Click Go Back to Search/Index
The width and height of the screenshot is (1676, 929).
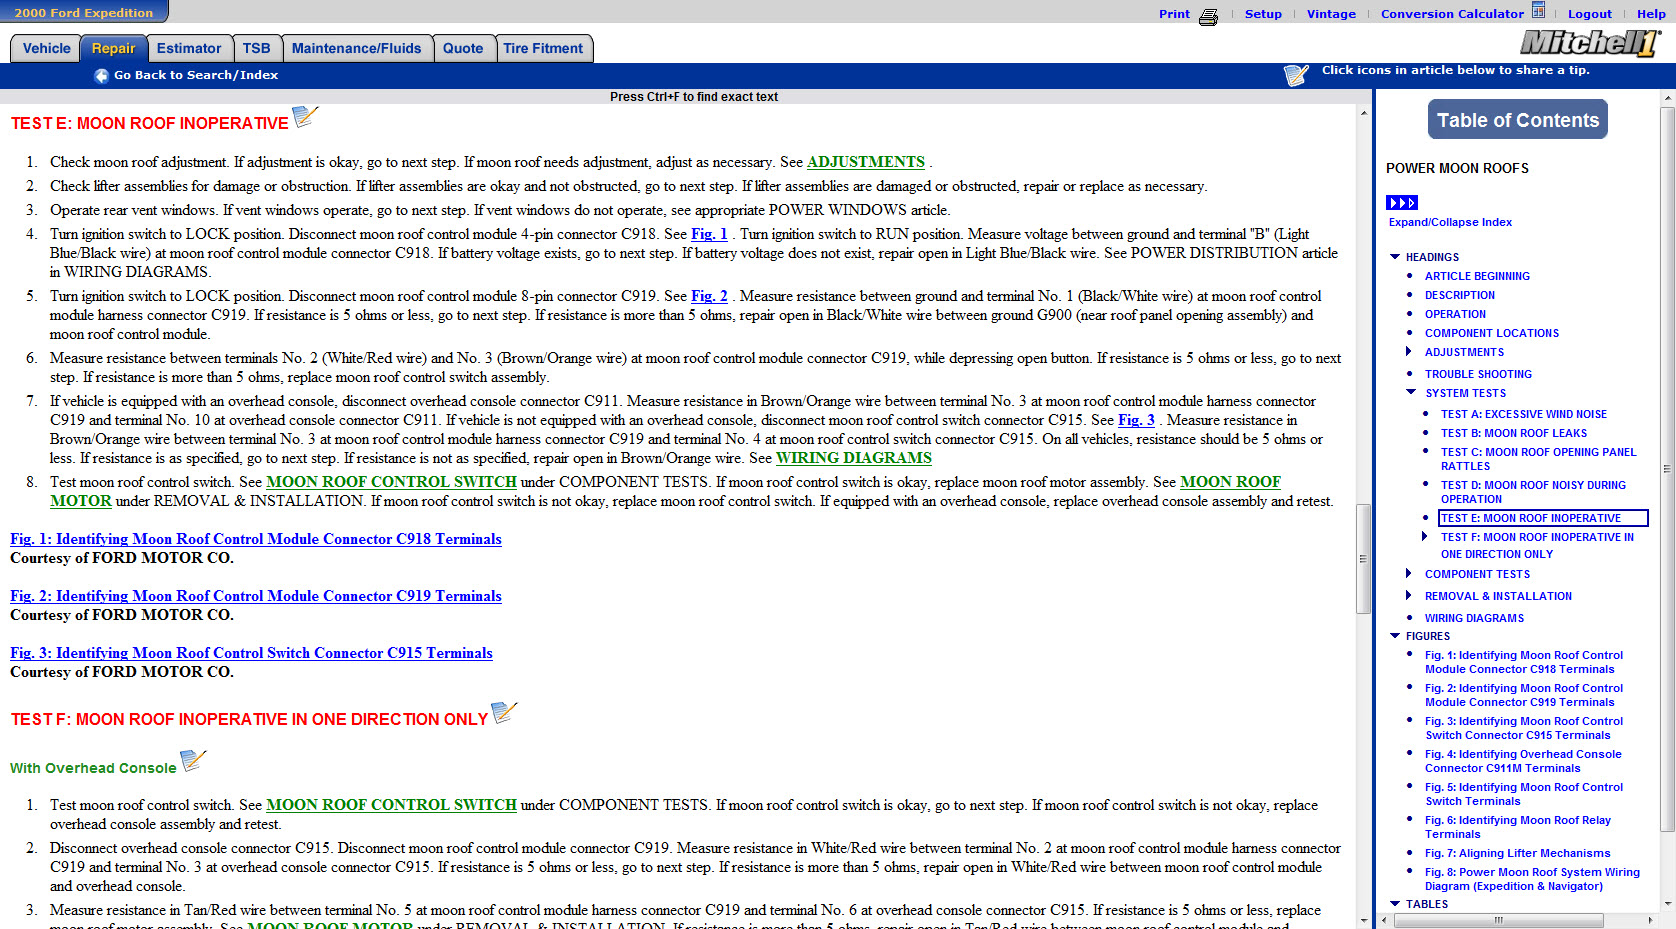(196, 75)
